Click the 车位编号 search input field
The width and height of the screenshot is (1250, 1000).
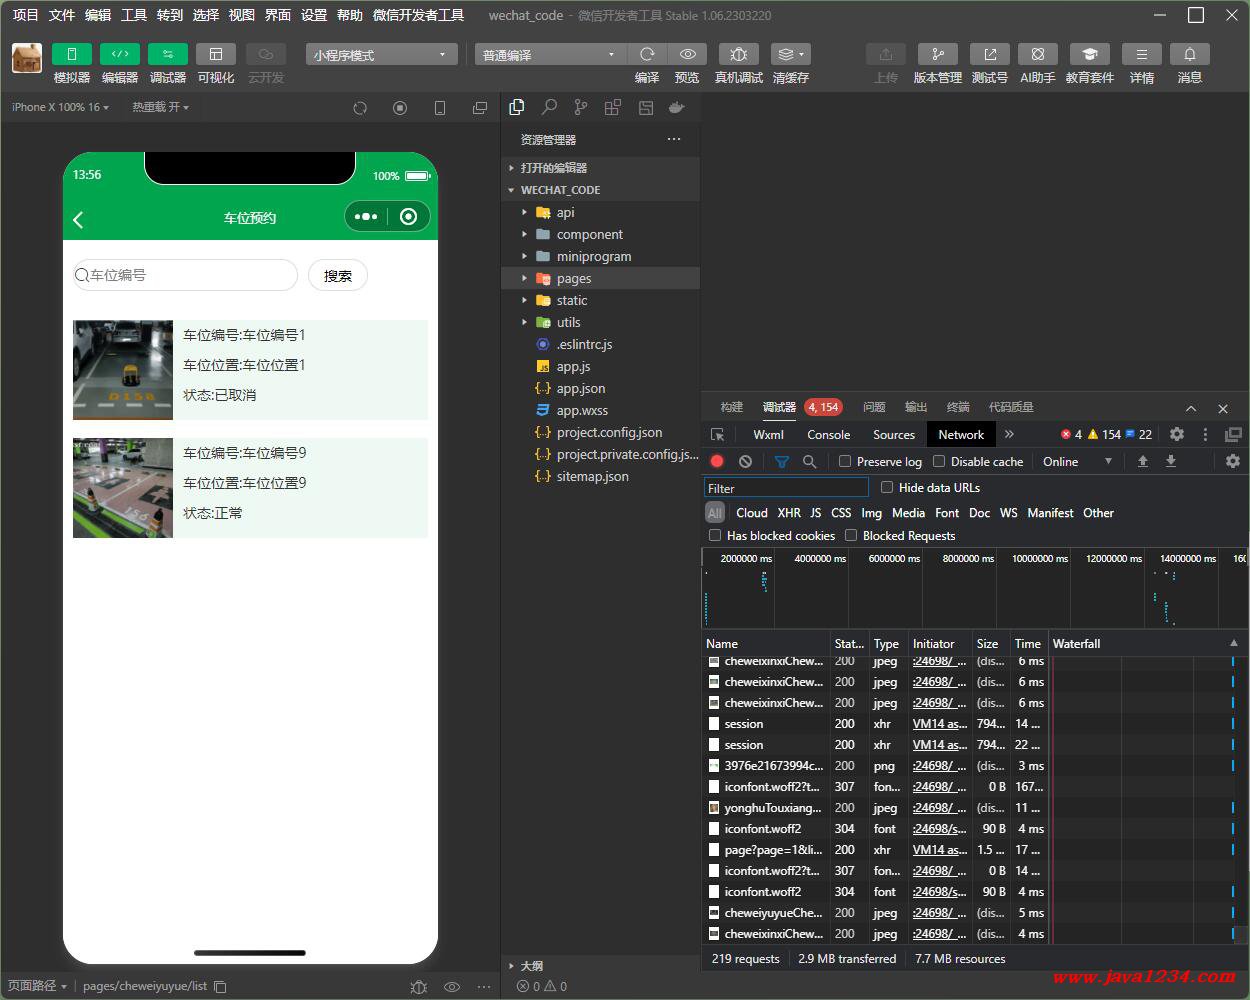(x=185, y=275)
